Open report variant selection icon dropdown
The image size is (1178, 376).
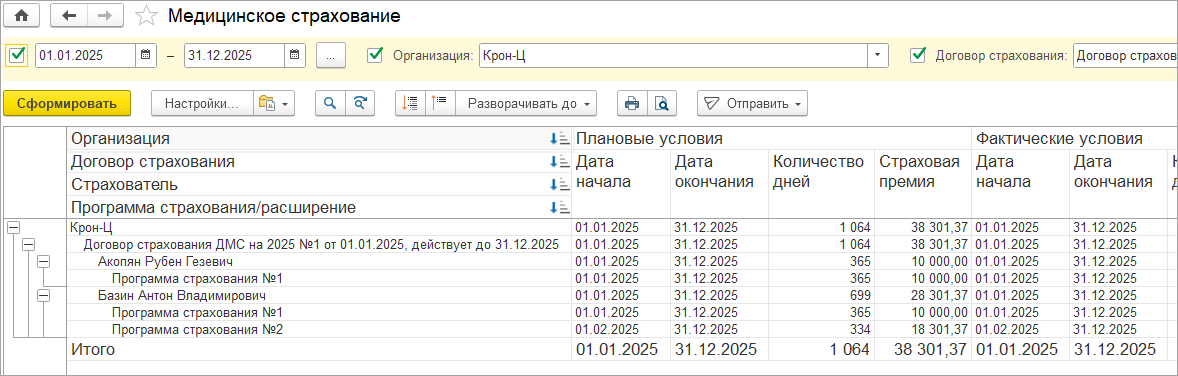(x=274, y=104)
